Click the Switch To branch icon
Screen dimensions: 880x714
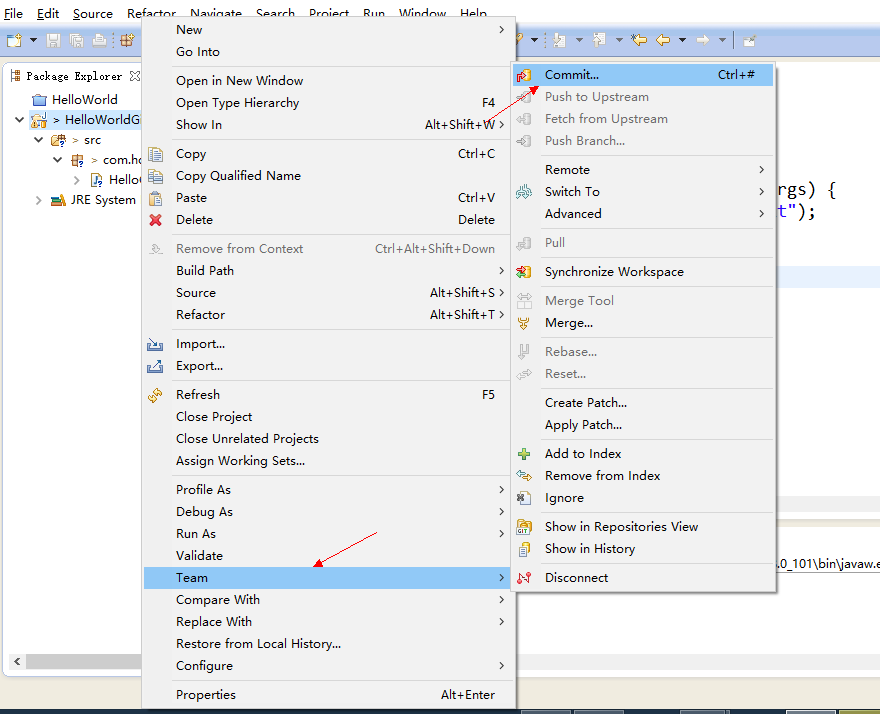pyautogui.click(x=524, y=192)
